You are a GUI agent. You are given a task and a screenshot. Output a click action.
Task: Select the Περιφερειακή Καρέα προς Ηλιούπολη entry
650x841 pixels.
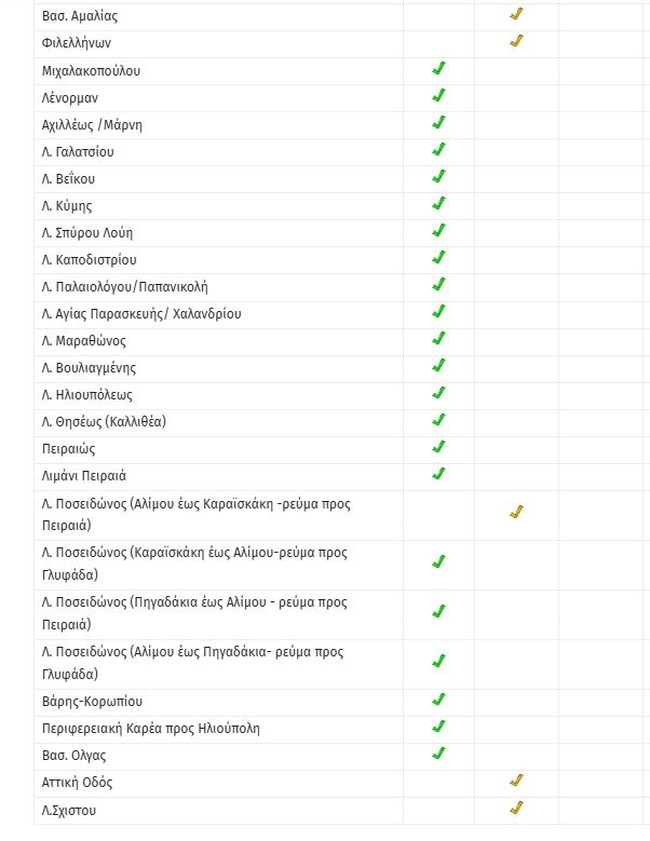point(151,728)
